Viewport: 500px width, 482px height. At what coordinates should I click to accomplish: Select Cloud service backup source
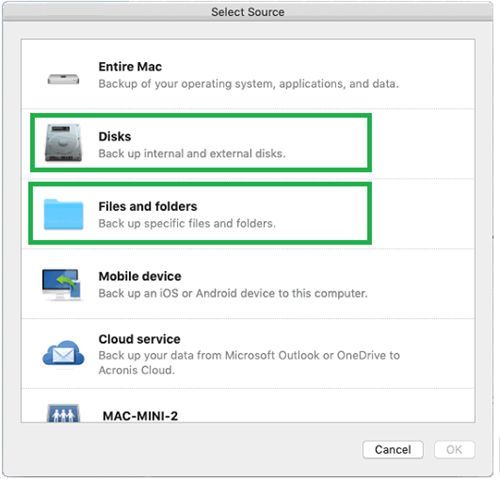[x=248, y=353]
